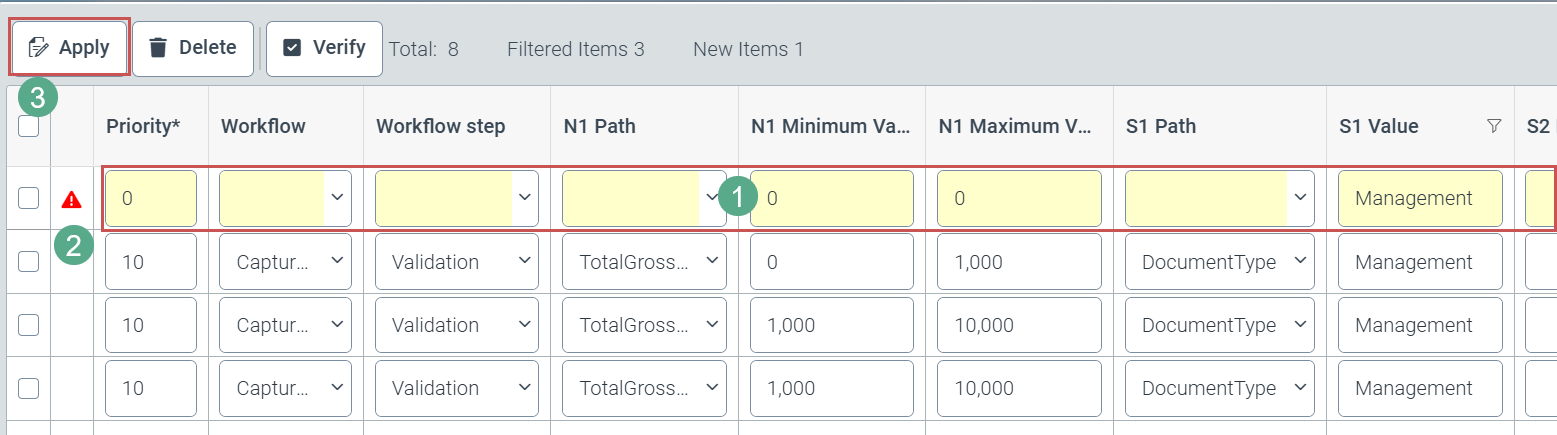Select the checkbox of the 0 to 1,000 row
The height and width of the screenshot is (435, 1557).
click(x=29, y=262)
